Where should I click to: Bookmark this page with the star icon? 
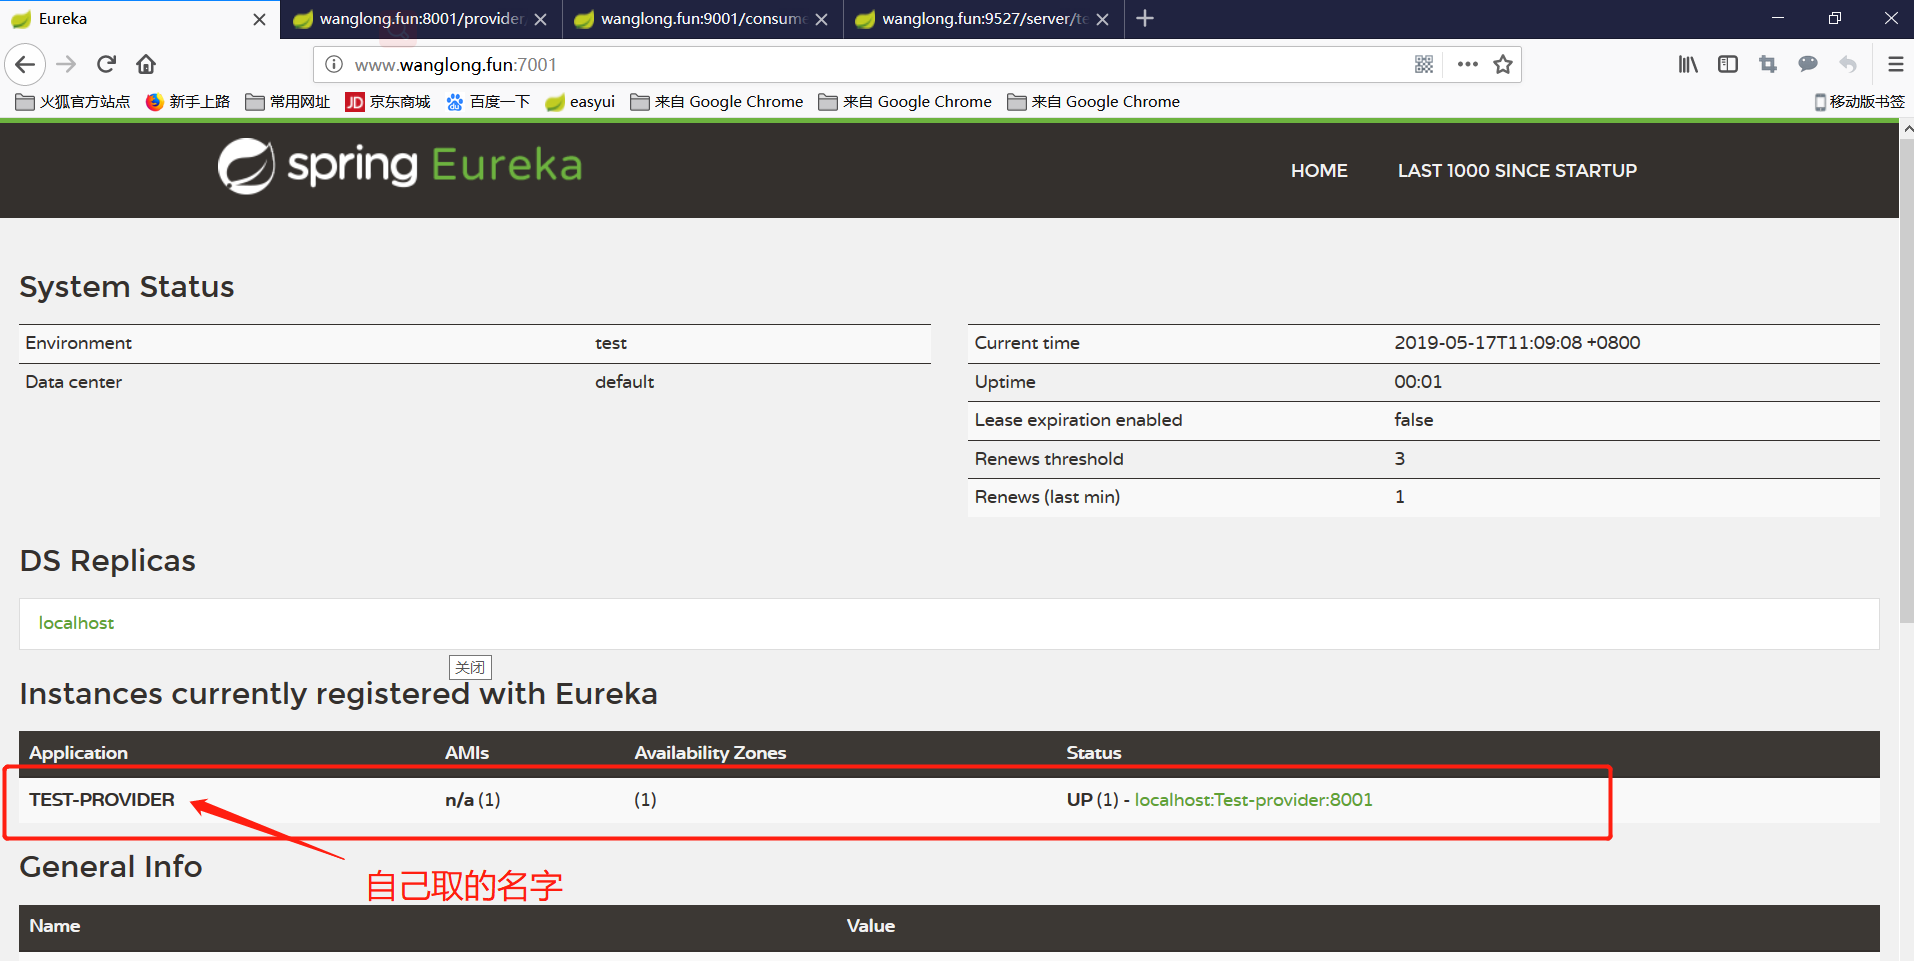[1503, 65]
